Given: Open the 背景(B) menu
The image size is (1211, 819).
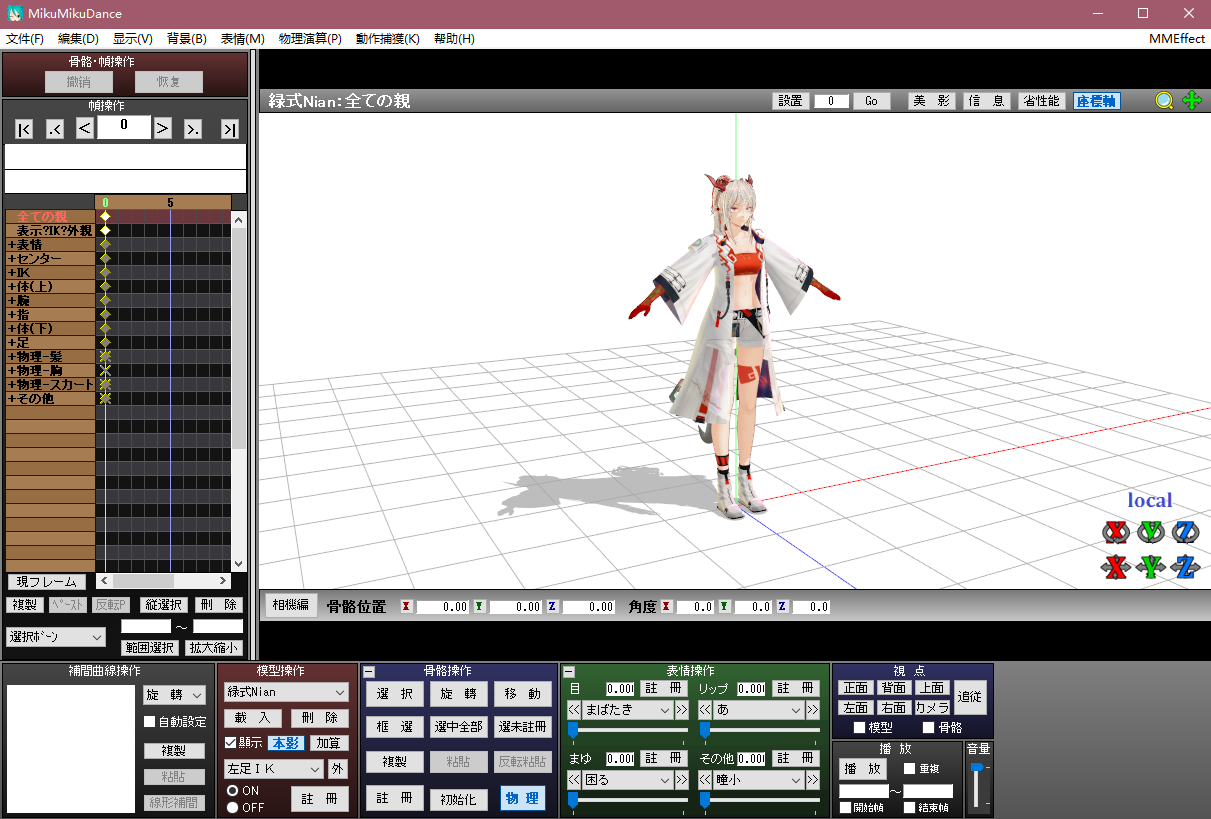Looking at the screenshot, I should [x=186, y=39].
